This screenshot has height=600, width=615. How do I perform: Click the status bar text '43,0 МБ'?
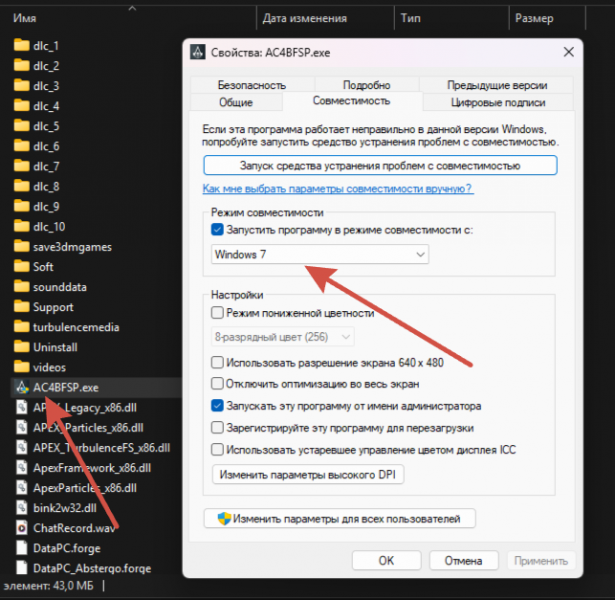coord(73,585)
